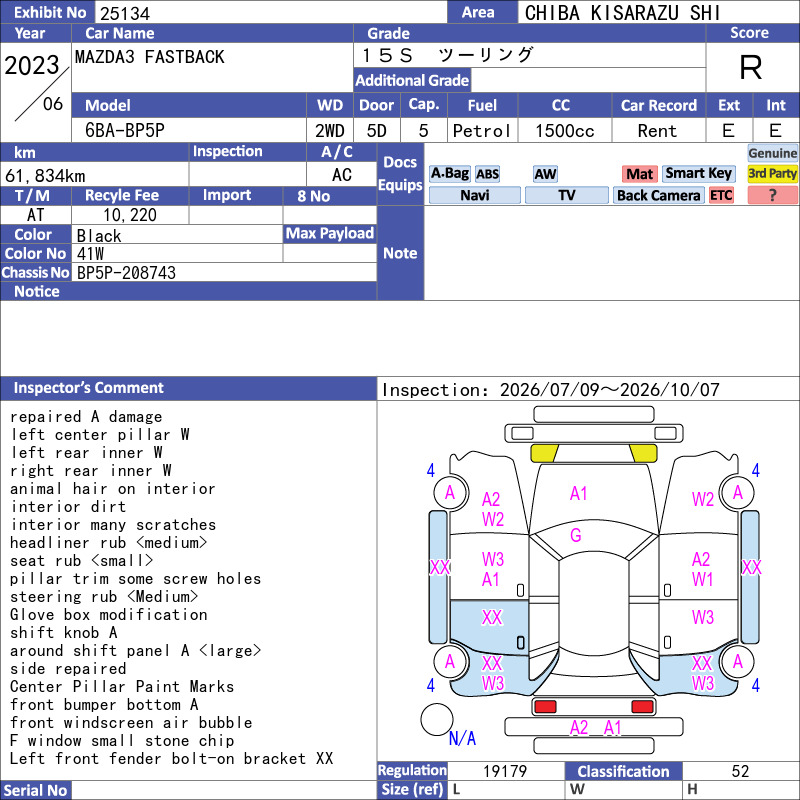Click the exhibit number 25134

tap(125, 13)
